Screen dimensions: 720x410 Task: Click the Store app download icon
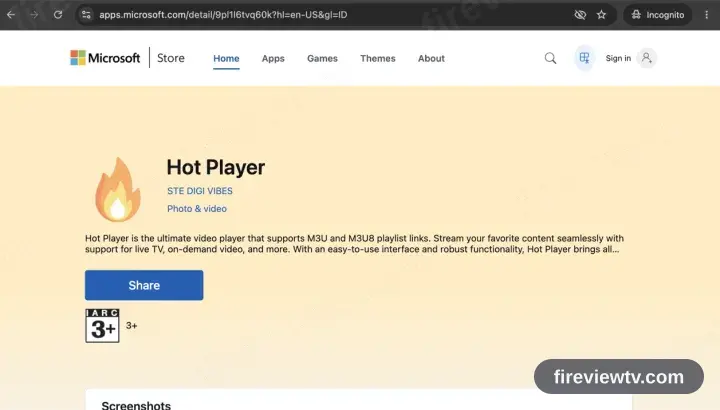(584, 58)
